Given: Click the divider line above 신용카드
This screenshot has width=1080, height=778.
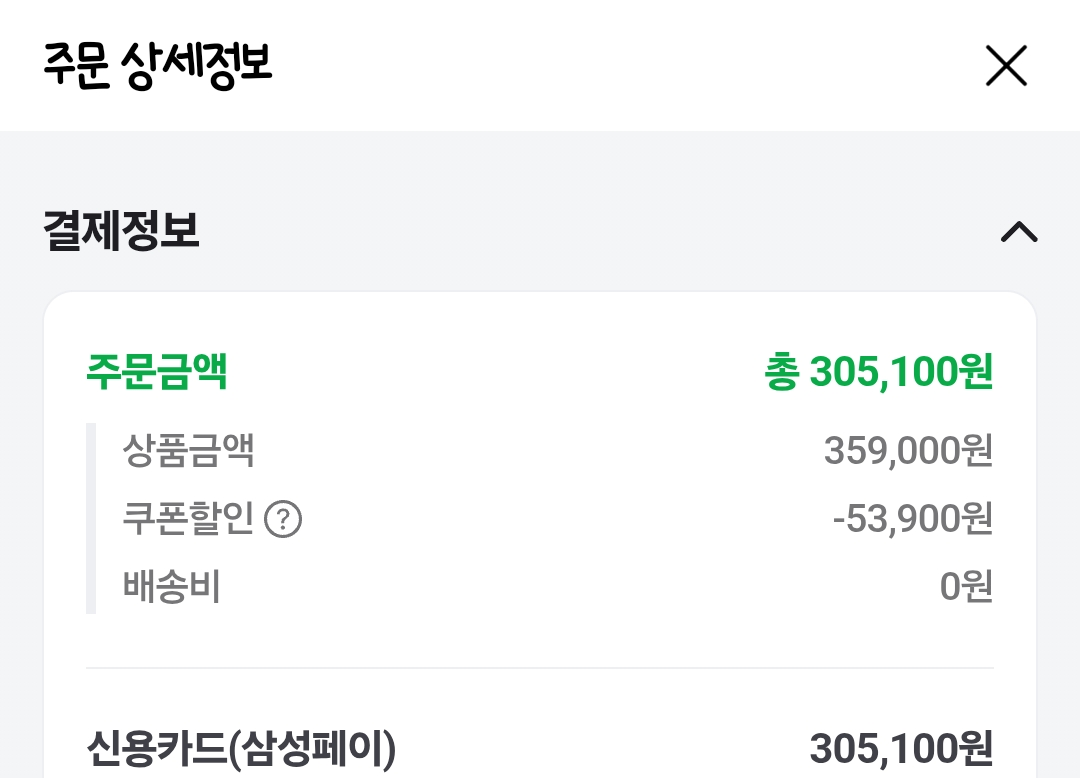Looking at the screenshot, I should 540,668.
